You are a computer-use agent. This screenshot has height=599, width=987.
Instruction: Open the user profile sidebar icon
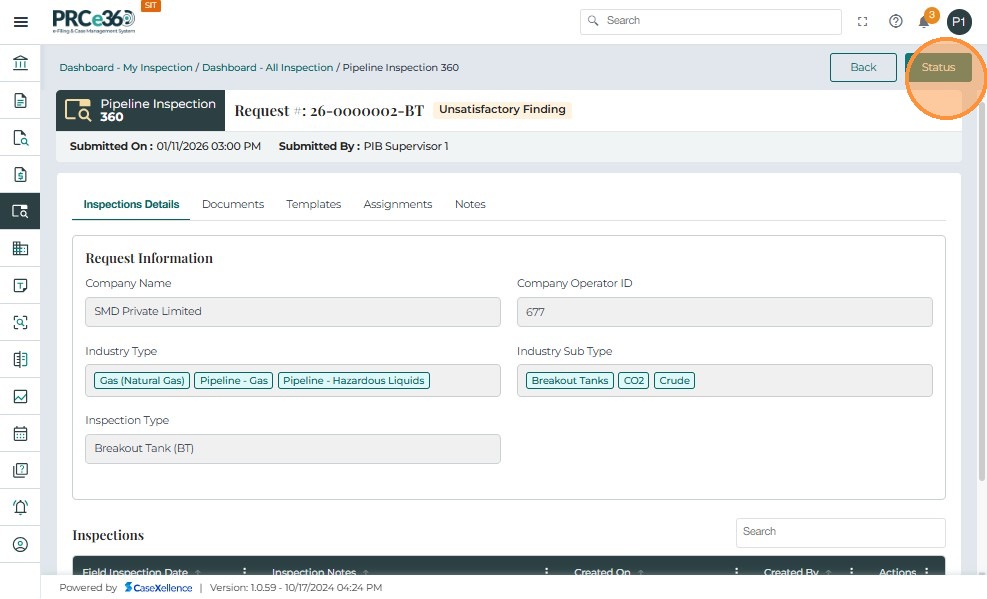click(x=20, y=545)
